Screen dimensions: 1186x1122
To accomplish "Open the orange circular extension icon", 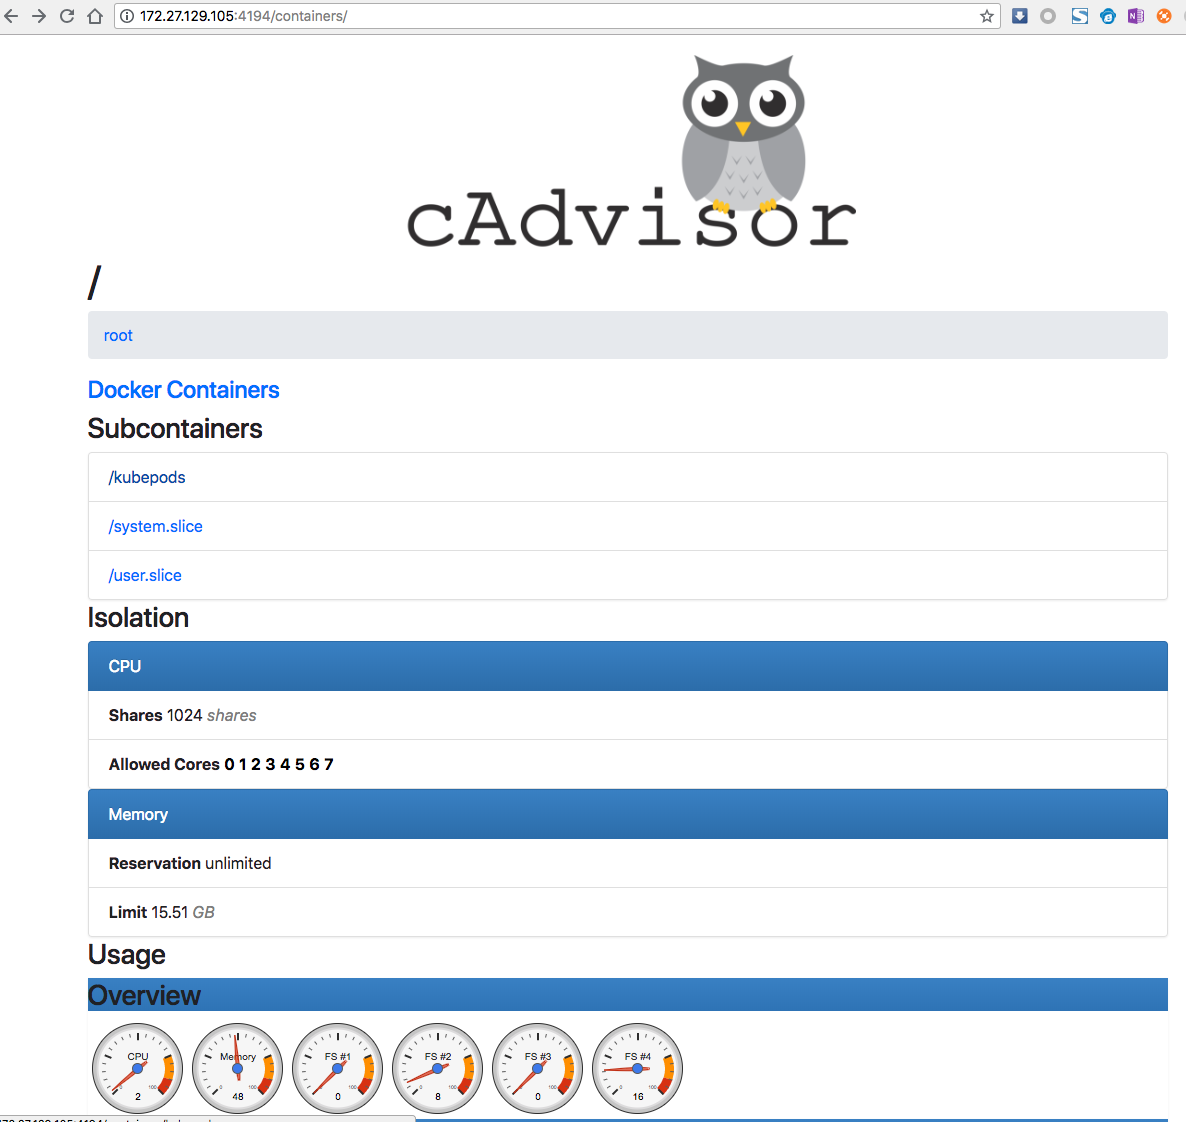I will pyautogui.click(x=1164, y=16).
